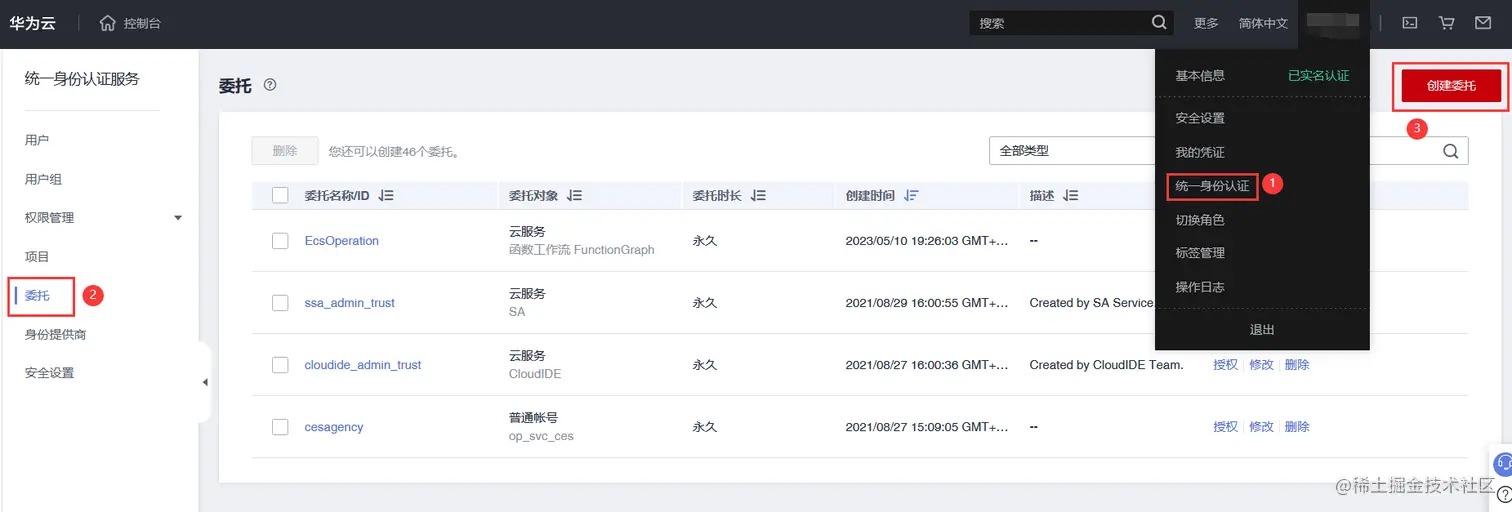Open the shopping cart icon
The image size is (1512, 512).
1446,23
